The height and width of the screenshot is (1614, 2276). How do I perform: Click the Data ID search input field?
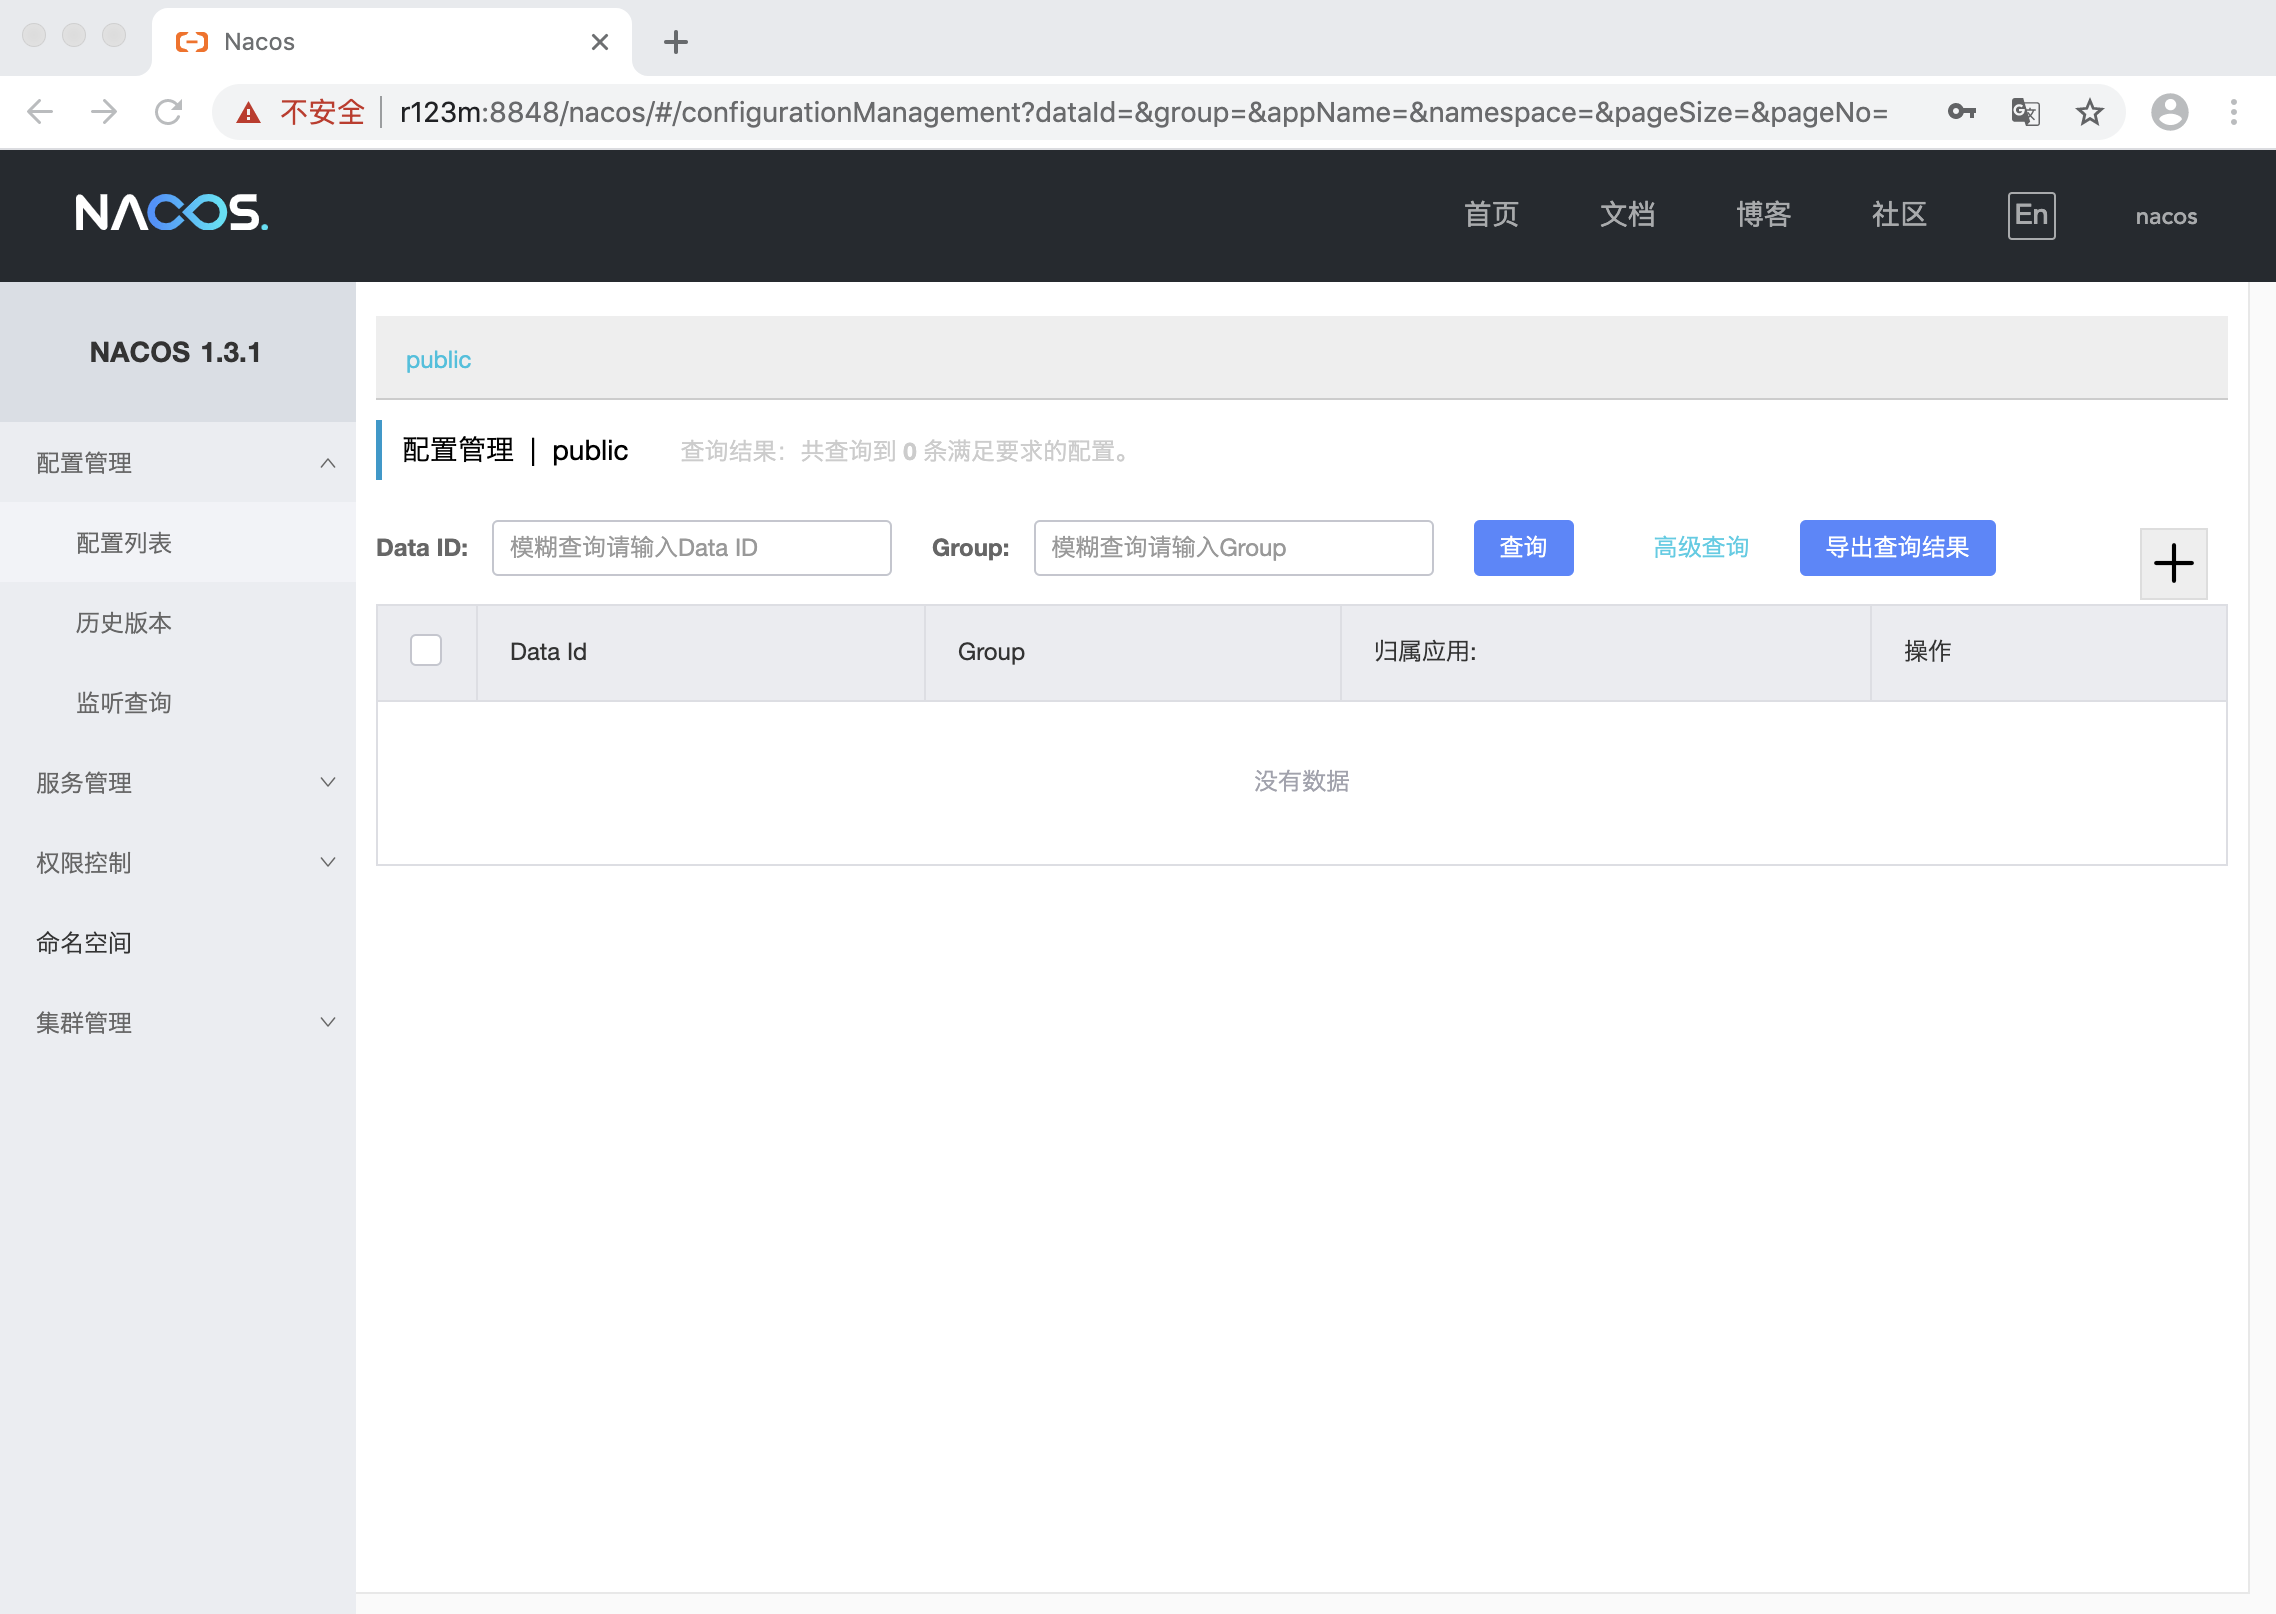coord(691,547)
